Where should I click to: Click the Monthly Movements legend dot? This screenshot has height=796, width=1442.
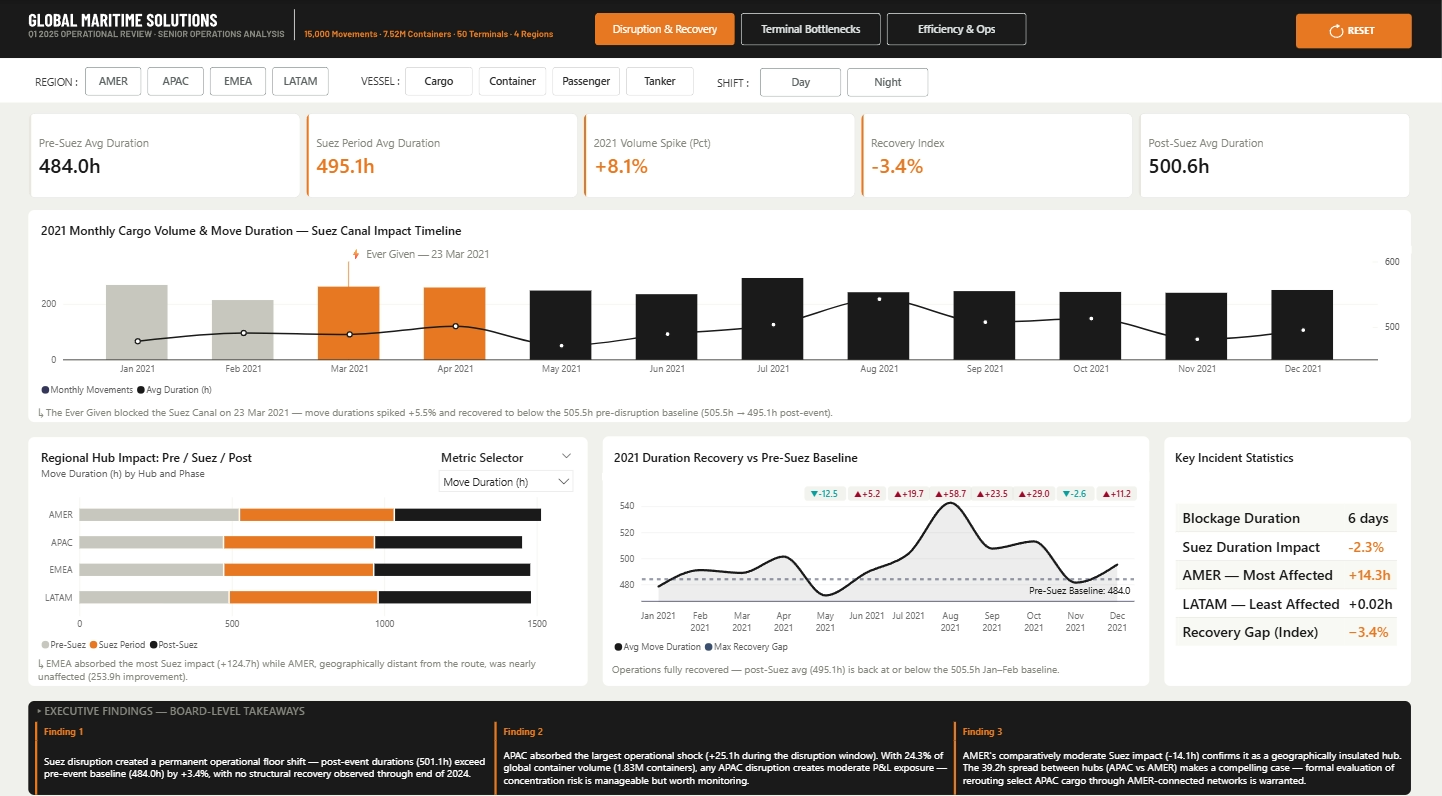pos(45,390)
